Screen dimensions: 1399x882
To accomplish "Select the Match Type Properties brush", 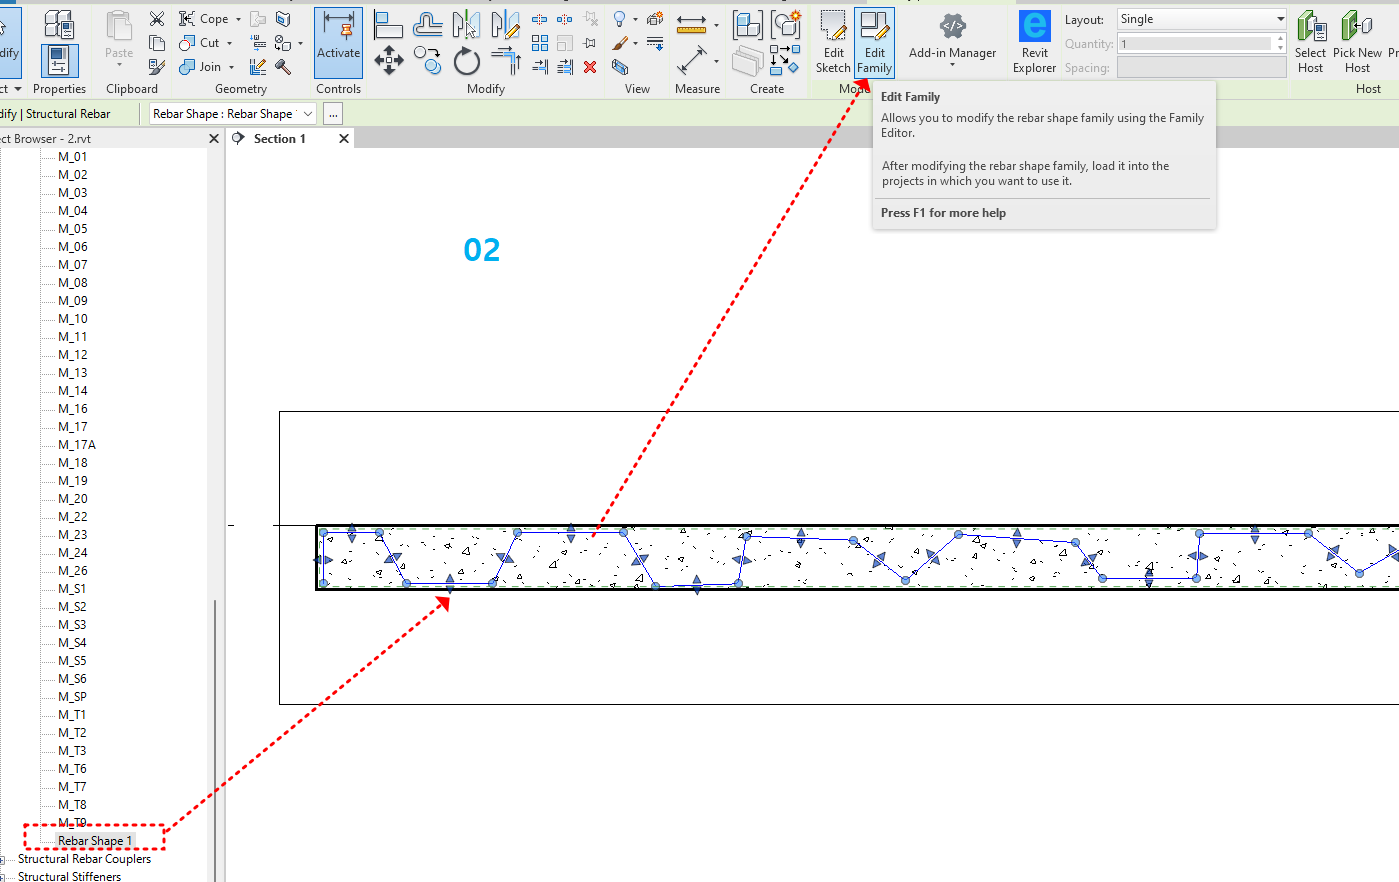I will [157, 67].
